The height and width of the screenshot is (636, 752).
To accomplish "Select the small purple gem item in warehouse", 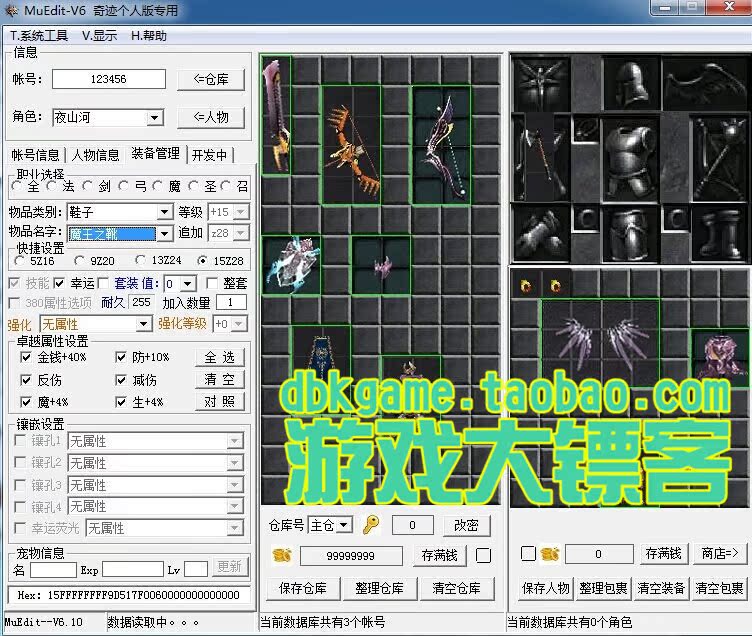I will (381, 265).
